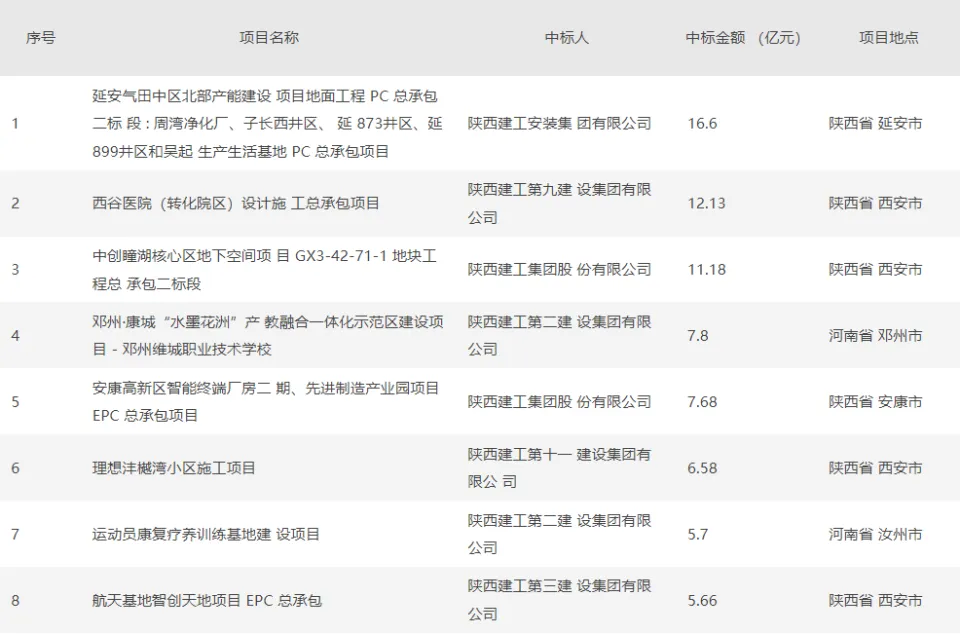Image resolution: width=960 pixels, height=634 pixels.
Task: Select the 陕西建工第九建设集团 bidder cell
Action: tap(559, 203)
